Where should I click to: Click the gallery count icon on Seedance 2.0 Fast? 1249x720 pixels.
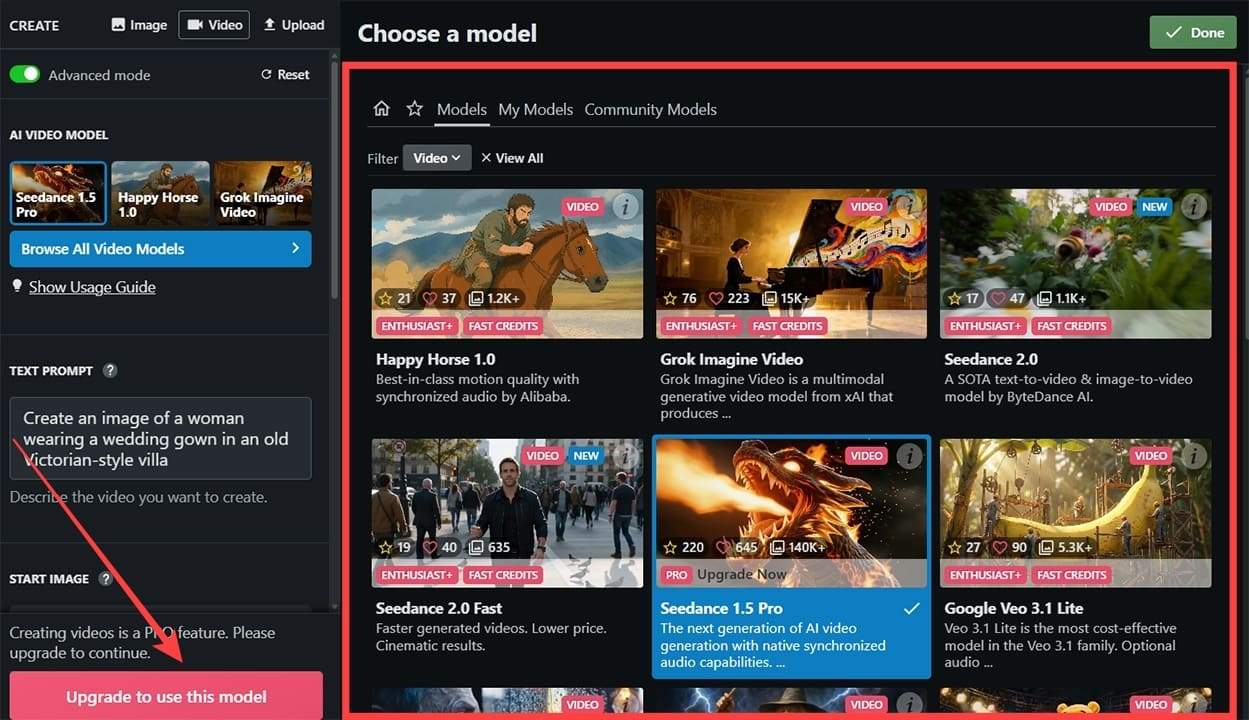(x=476, y=547)
